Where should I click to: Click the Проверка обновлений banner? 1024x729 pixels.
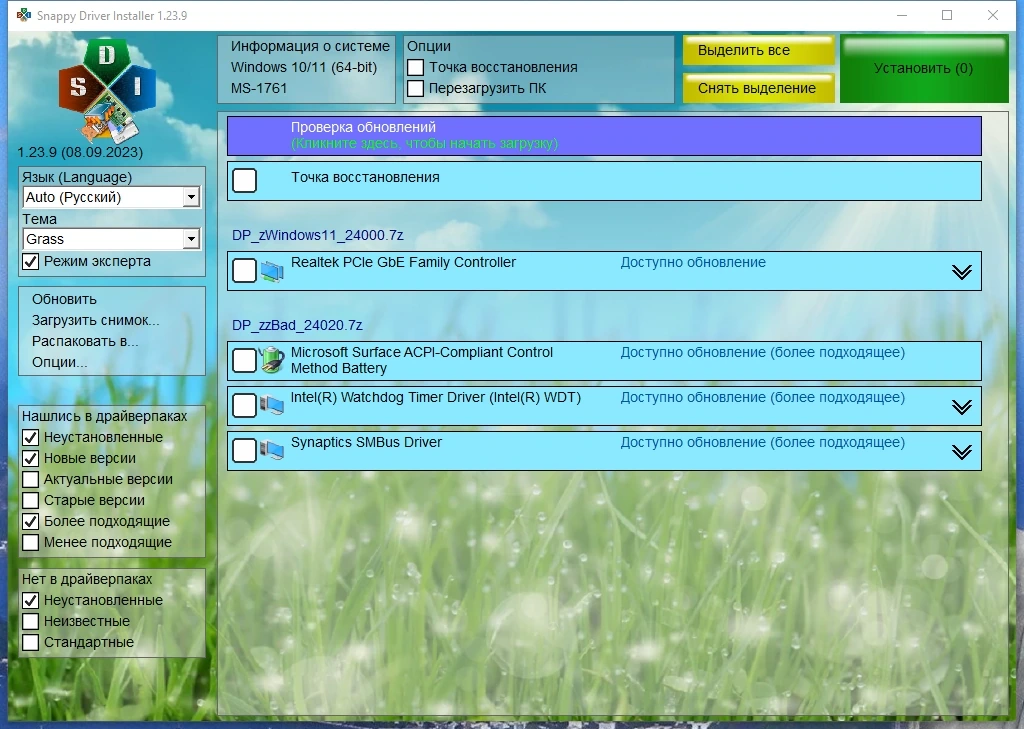(x=604, y=136)
